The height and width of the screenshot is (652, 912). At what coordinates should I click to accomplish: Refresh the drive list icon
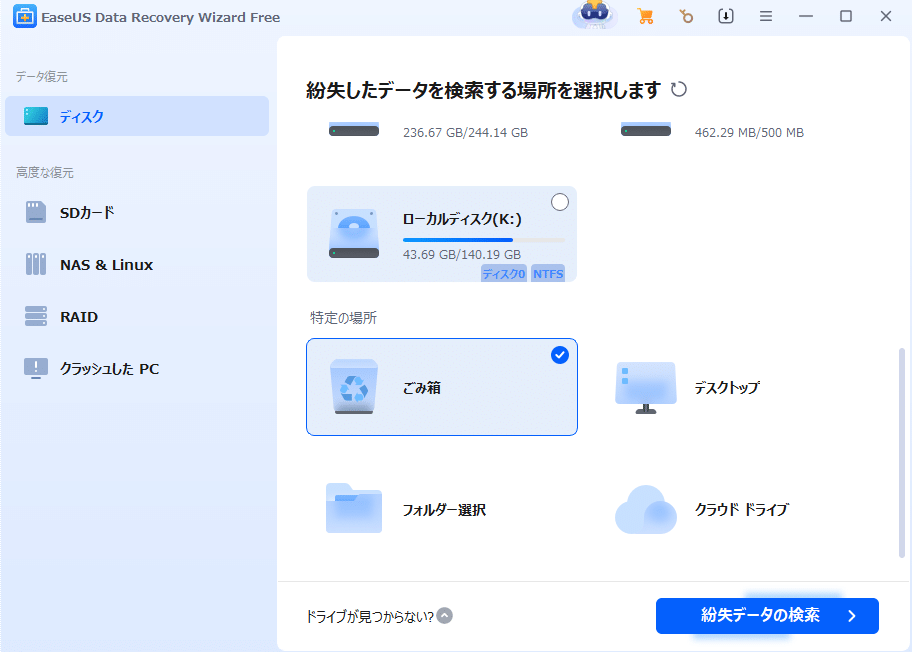pos(679,90)
